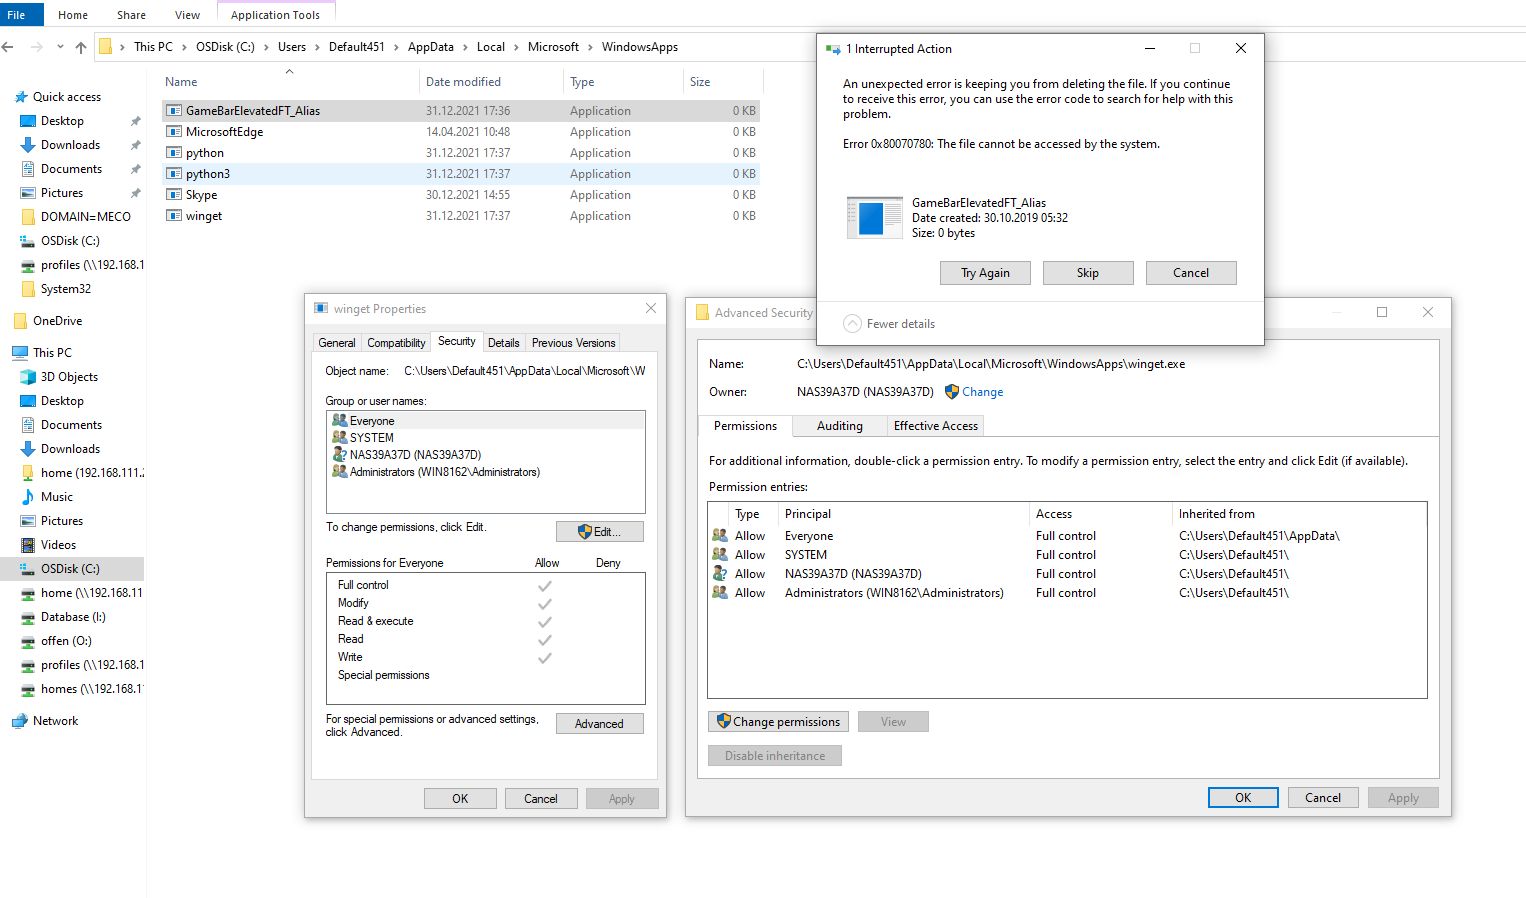Click GameBarElevatedFT_Alias file icon in list
The height and width of the screenshot is (898, 1526).
174,111
